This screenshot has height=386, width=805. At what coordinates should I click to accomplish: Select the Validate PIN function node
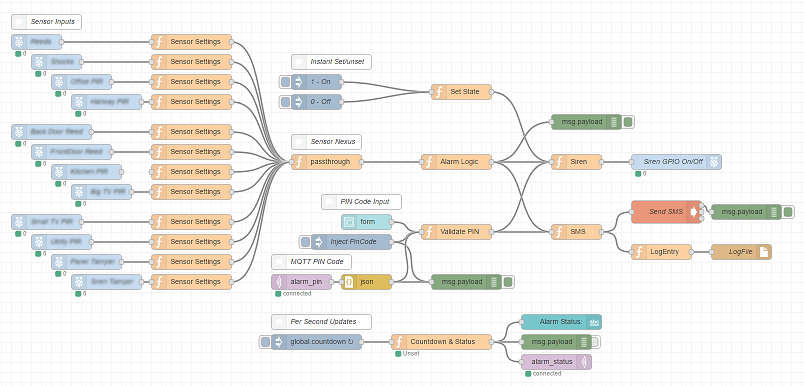pos(456,232)
